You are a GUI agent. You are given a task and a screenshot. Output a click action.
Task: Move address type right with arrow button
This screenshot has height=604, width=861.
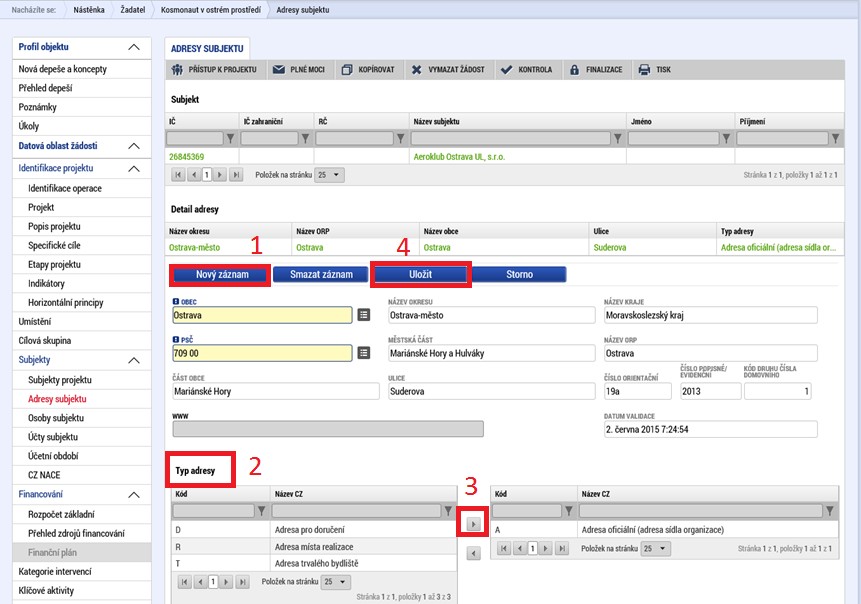click(473, 524)
